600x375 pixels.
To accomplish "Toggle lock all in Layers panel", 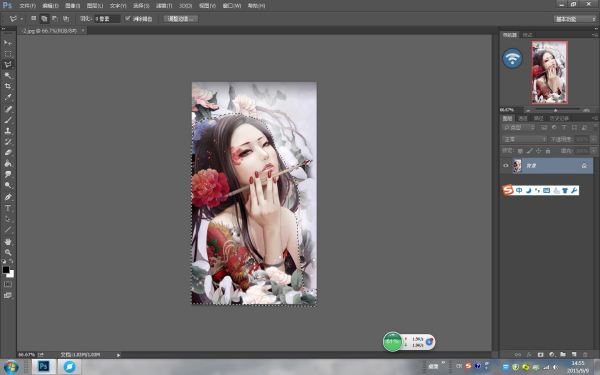I will [548, 151].
